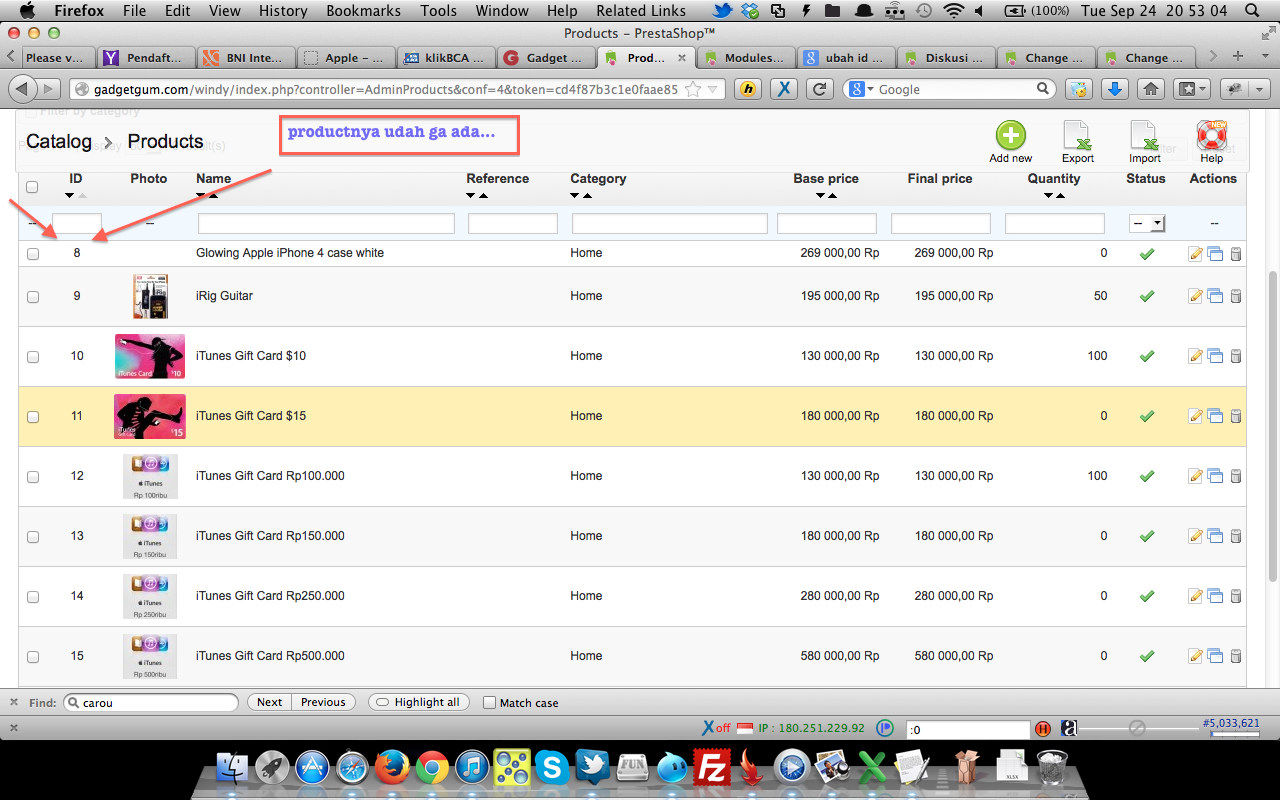Select the checkbox for iRig Guitar
Image resolution: width=1280 pixels, height=800 pixels.
(33, 297)
